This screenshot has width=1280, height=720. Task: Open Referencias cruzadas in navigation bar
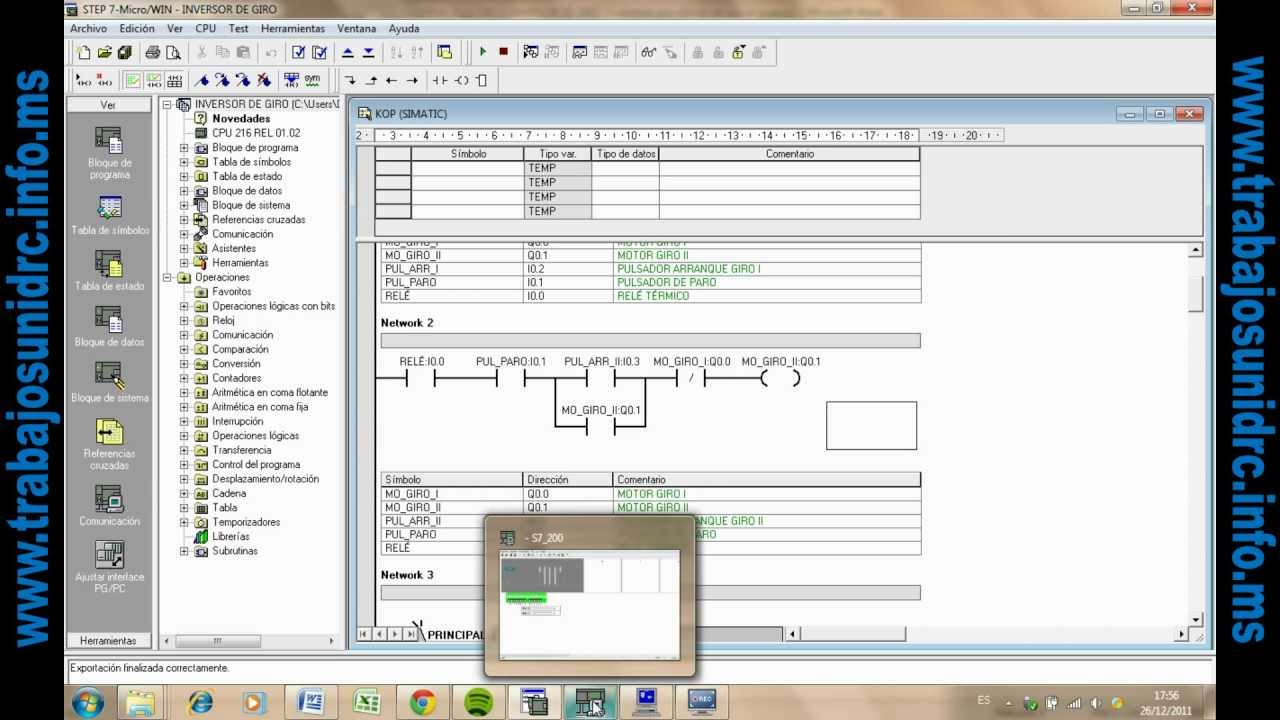point(109,445)
